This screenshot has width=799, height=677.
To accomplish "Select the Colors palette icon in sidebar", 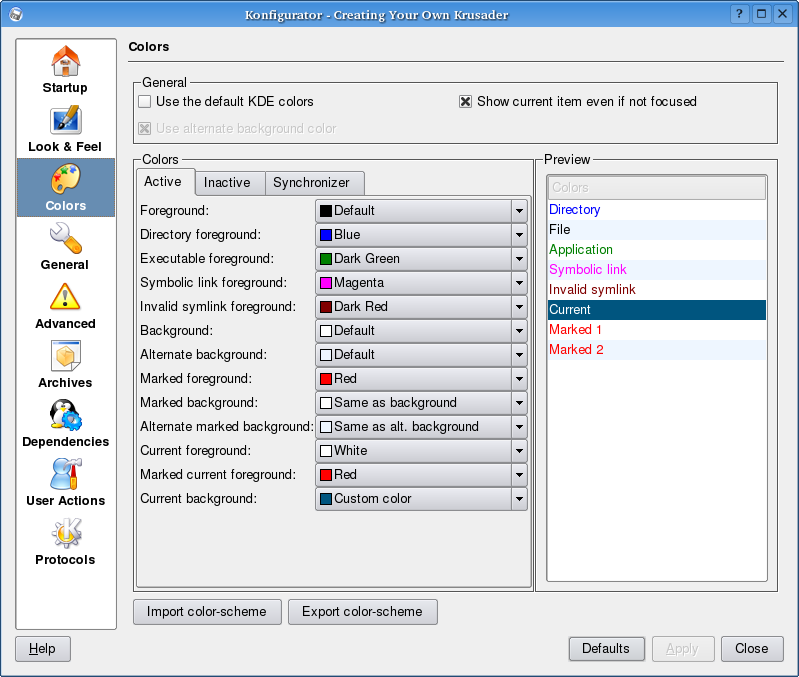I will (65, 179).
